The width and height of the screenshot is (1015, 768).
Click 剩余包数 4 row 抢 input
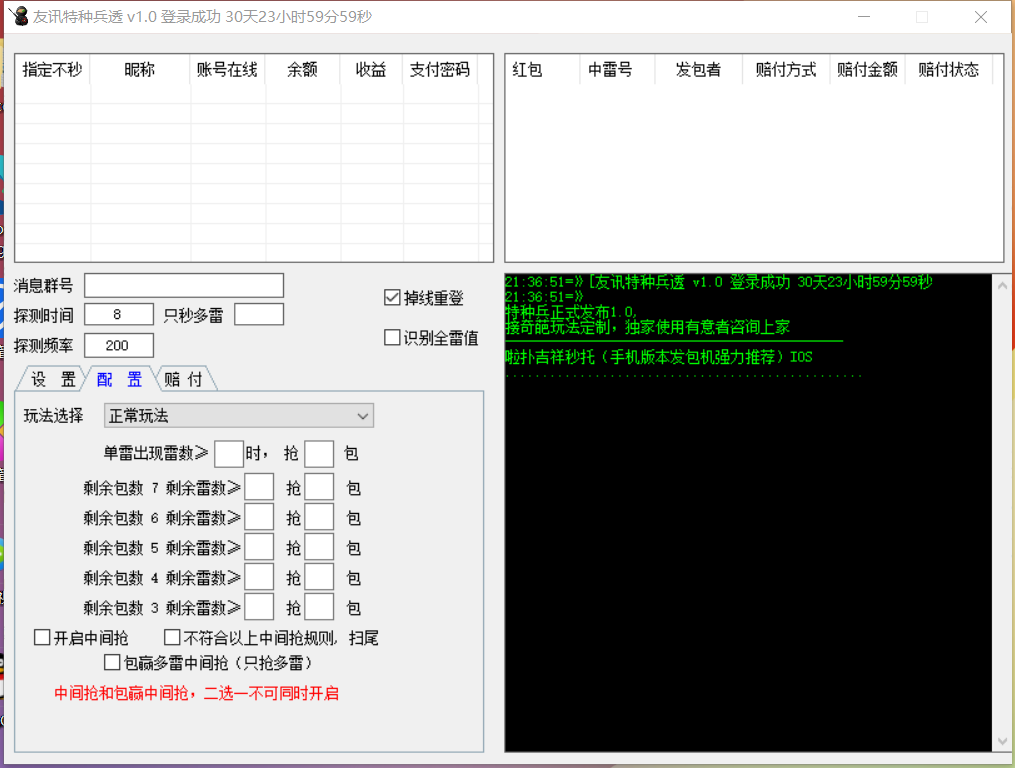[x=319, y=577]
